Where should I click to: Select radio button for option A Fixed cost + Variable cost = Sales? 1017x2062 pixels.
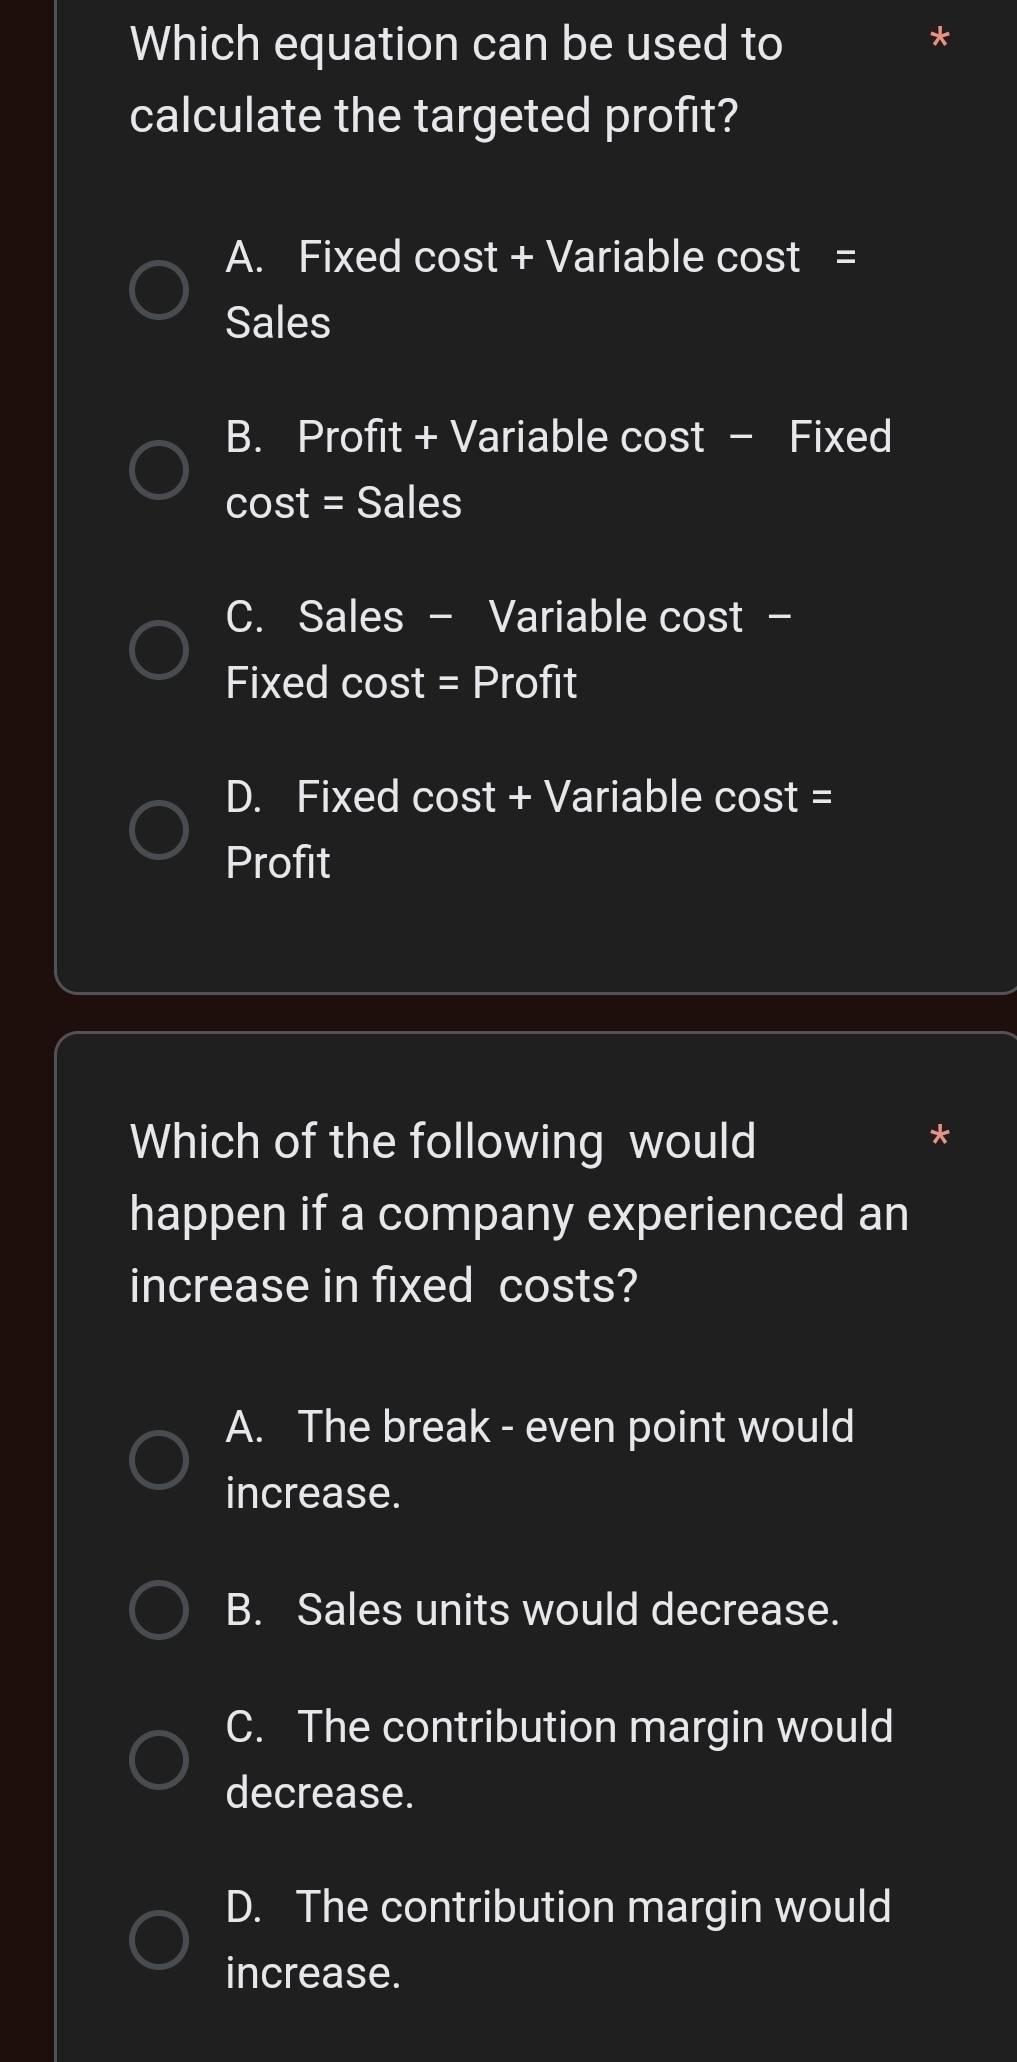159,291
